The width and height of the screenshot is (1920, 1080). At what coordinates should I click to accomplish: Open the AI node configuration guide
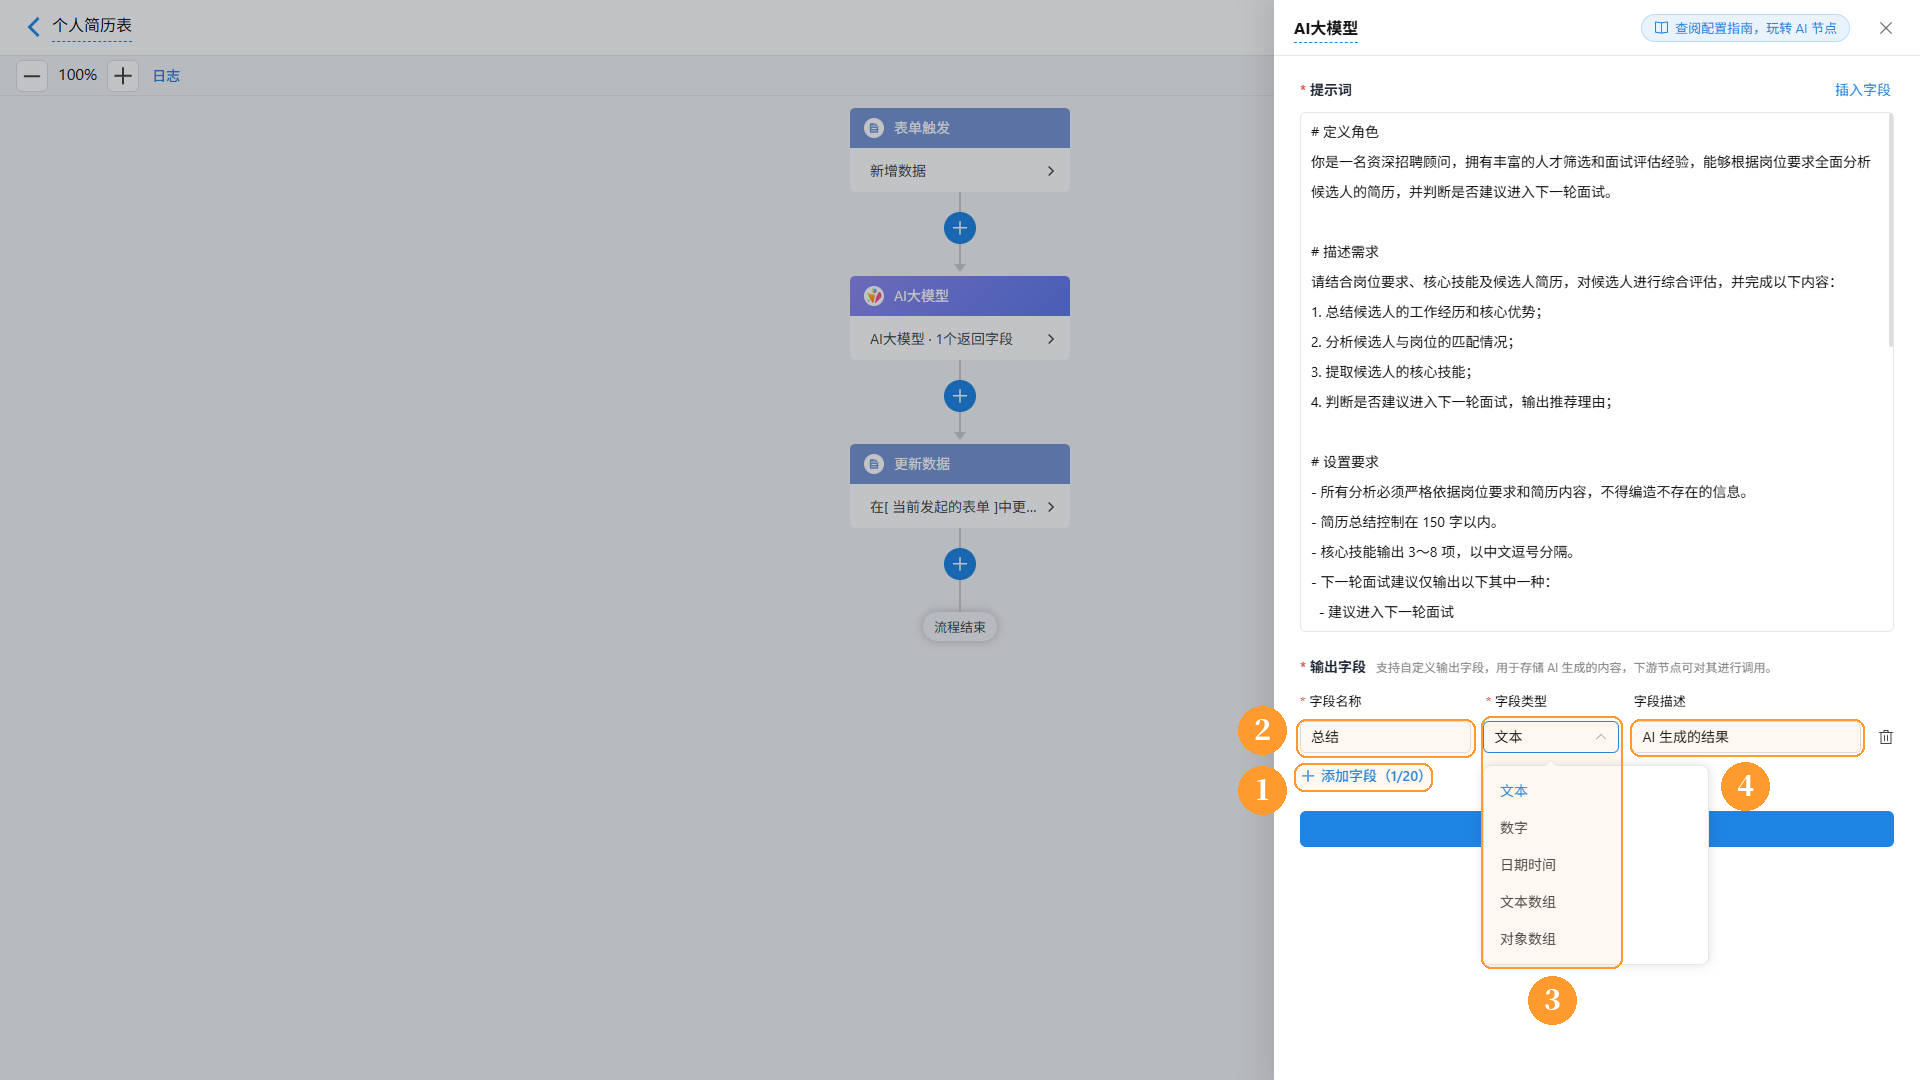click(x=1745, y=28)
